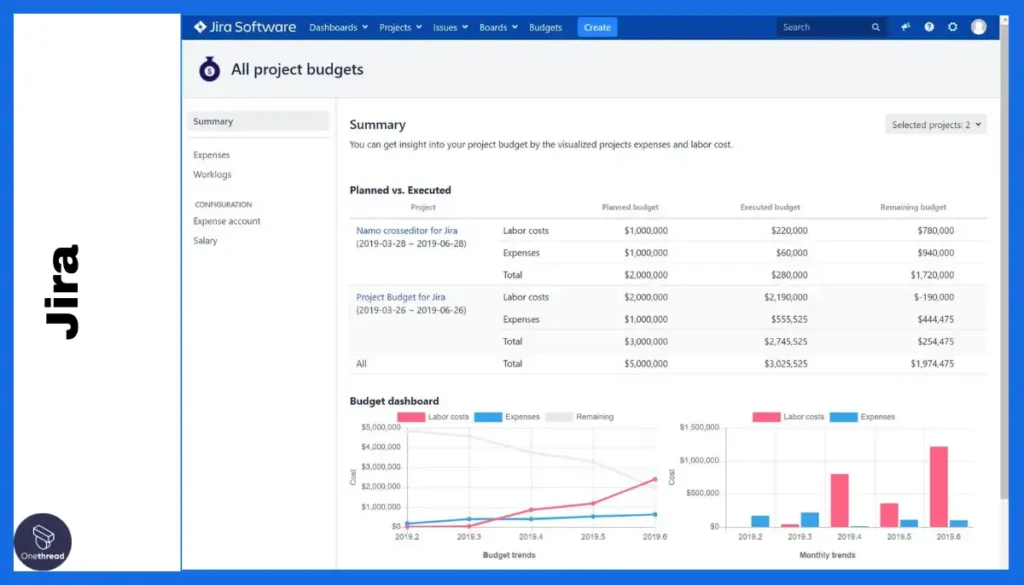Click the $1,720,000 remaining budget cell
The image size is (1024, 585).
932,275
